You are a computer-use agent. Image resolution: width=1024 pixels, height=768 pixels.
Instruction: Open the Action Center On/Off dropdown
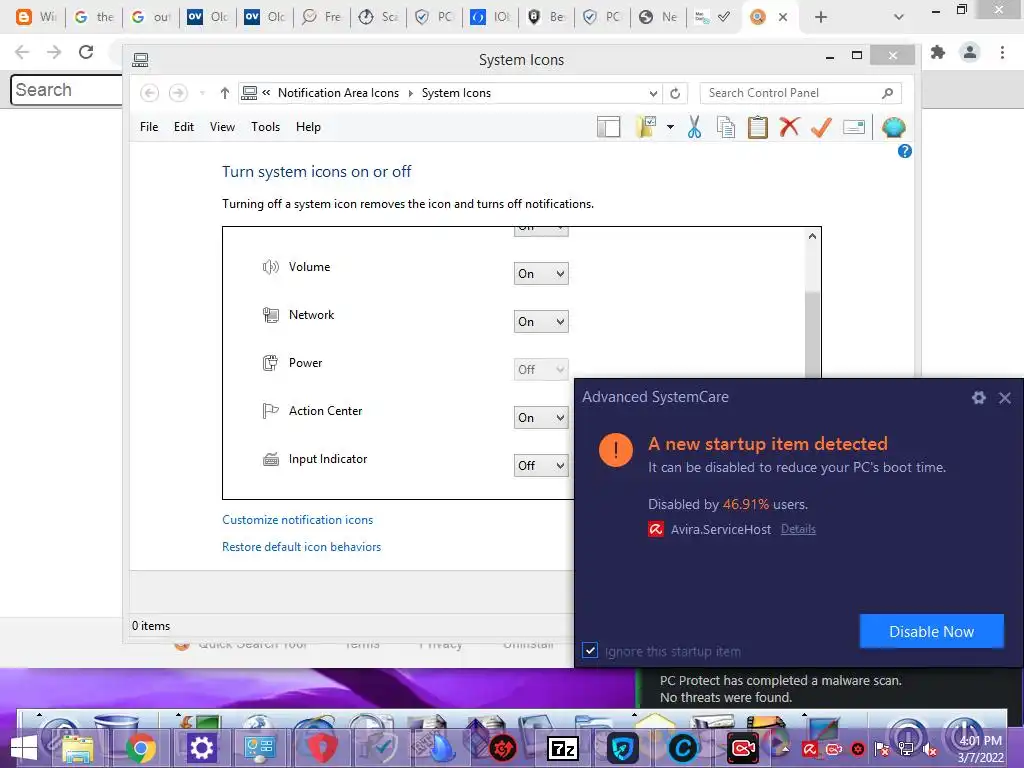pos(541,417)
